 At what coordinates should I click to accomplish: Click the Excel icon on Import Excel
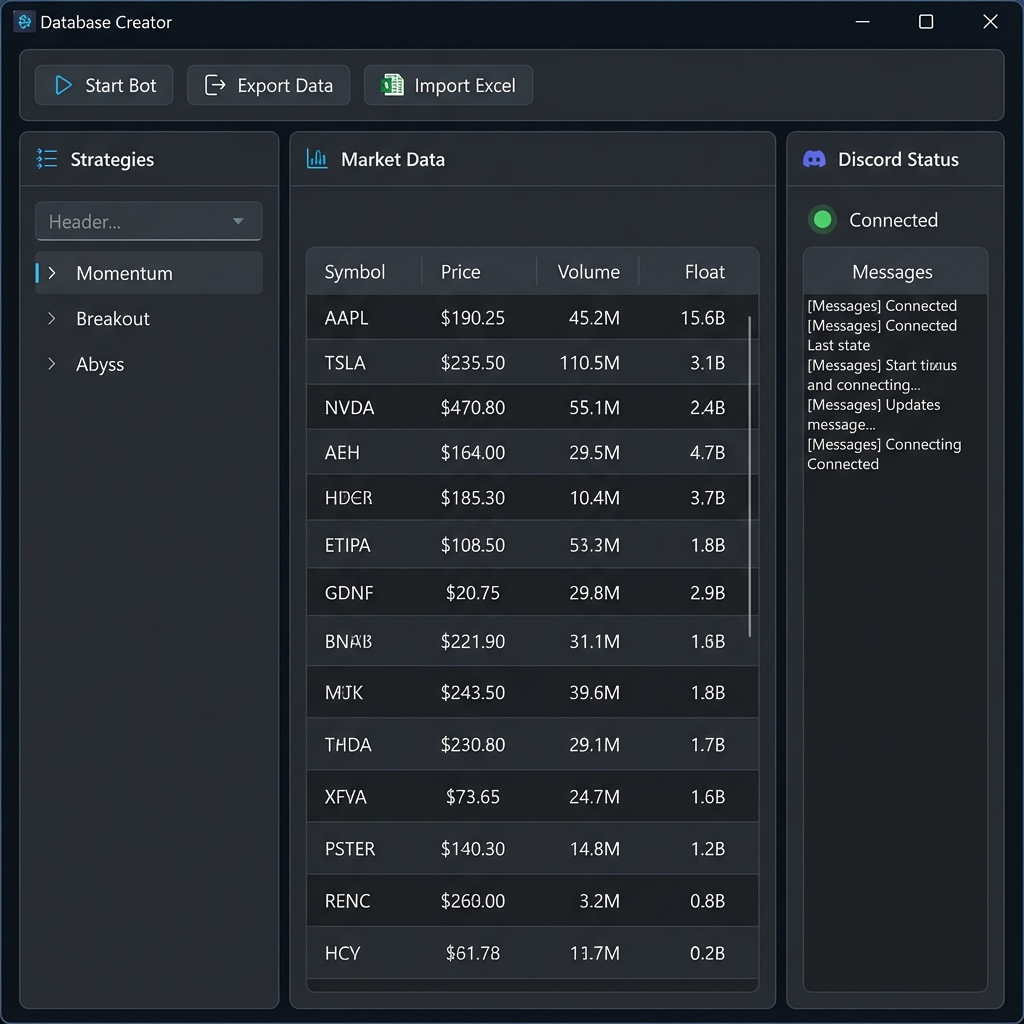(392, 85)
